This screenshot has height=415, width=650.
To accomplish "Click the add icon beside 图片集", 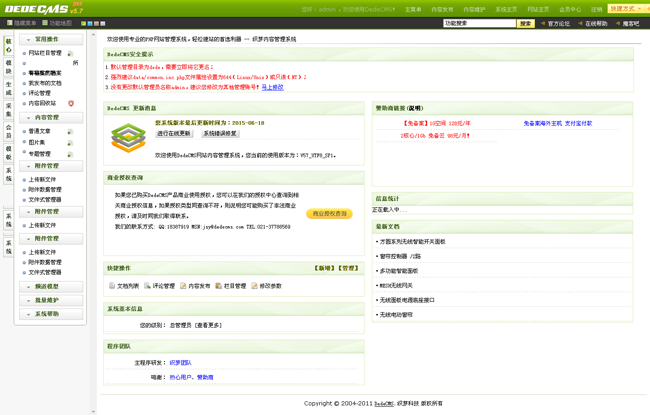I will tap(70, 143).
